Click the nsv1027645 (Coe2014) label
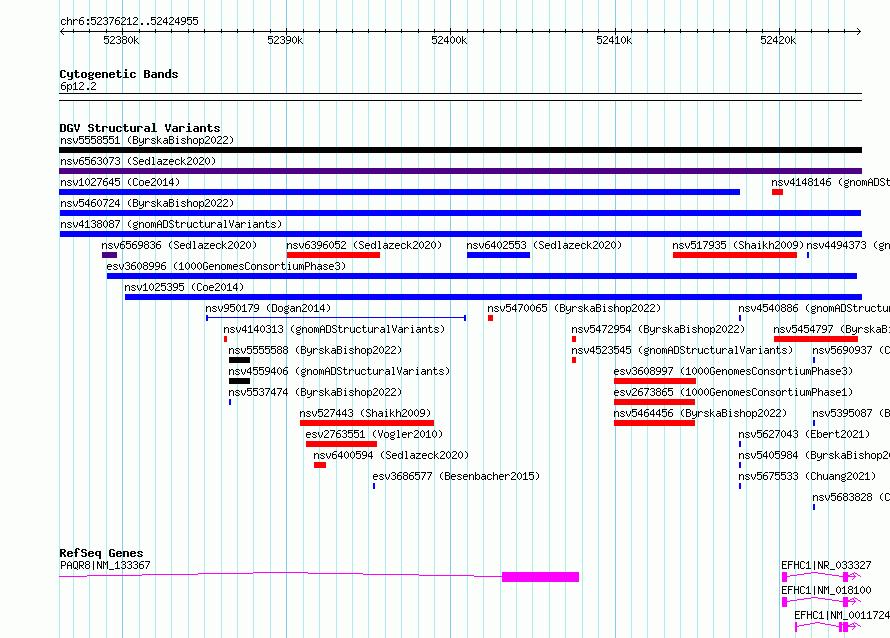 pos(120,182)
